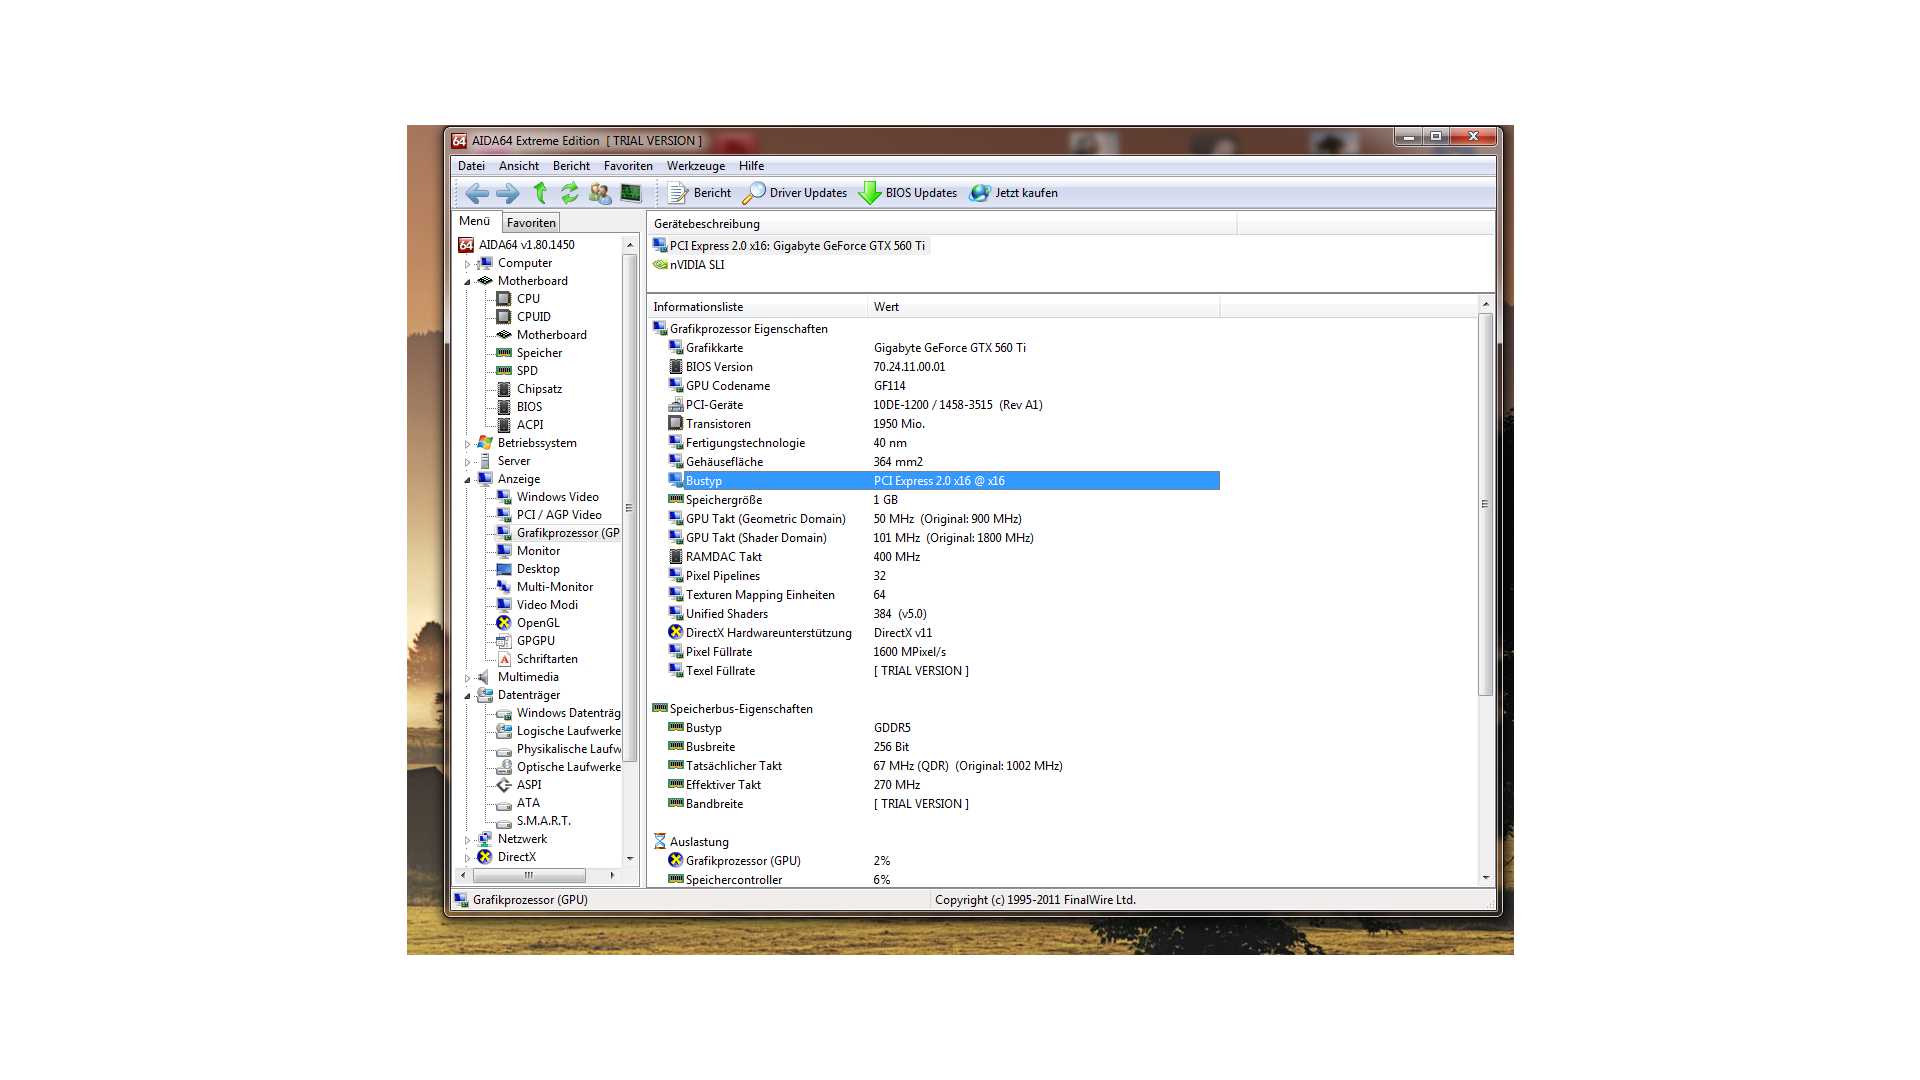Image resolution: width=1920 pixels, height=1080 pixels.
Task: Open the Bericht report toolbar button
Action: pos(700,193)
